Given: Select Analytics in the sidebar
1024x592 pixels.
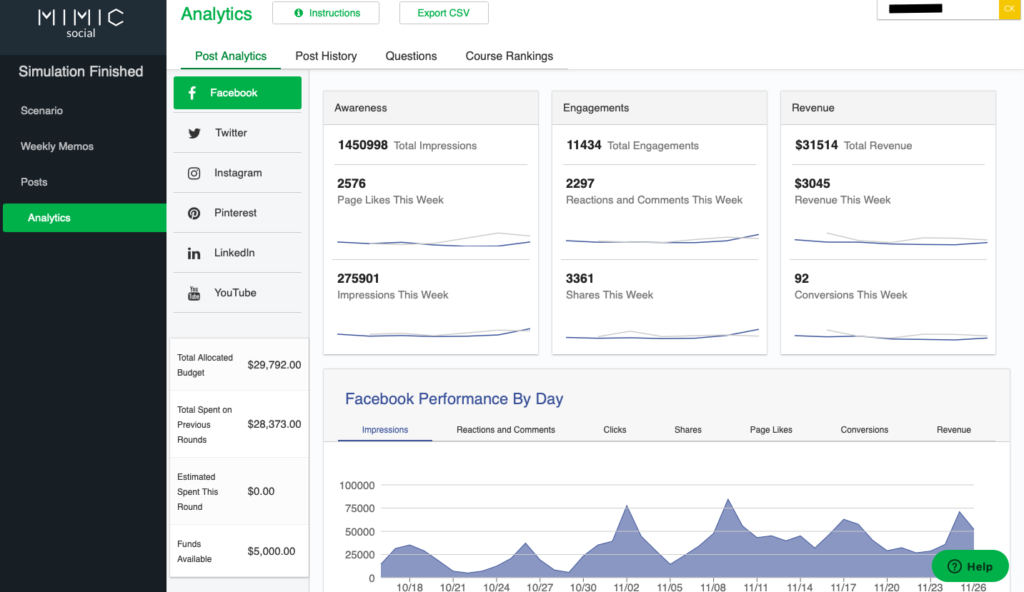Looking at the screenshot, I should click(85, 218).
